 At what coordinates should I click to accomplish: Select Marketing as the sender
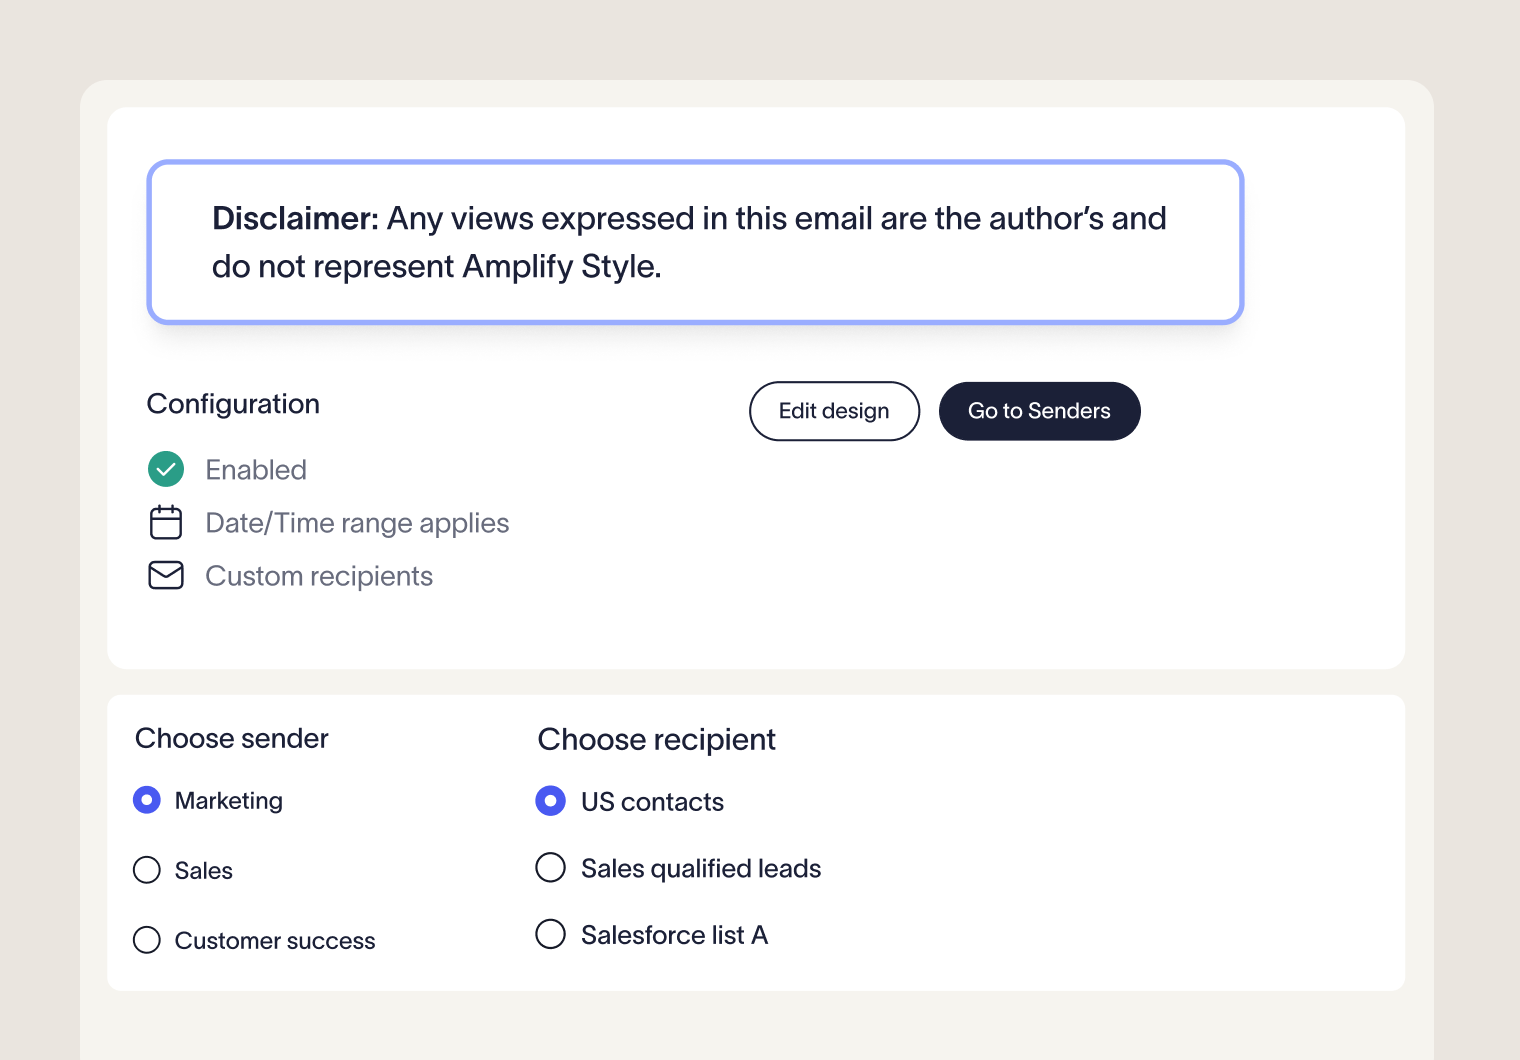click(147, 800)
